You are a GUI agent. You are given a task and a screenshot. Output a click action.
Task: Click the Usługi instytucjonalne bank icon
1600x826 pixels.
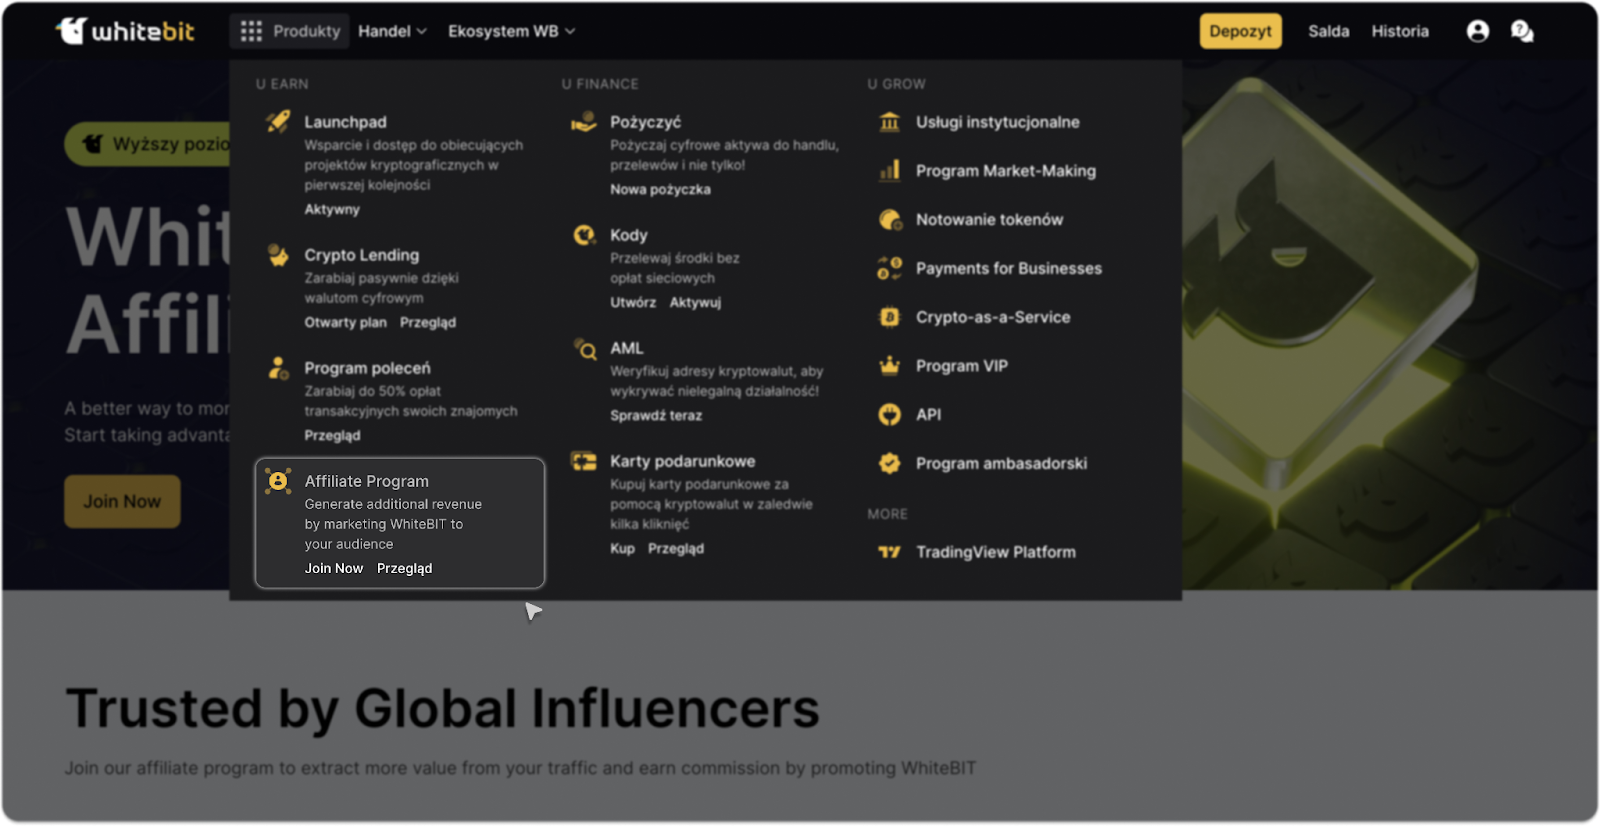point(889,122)
